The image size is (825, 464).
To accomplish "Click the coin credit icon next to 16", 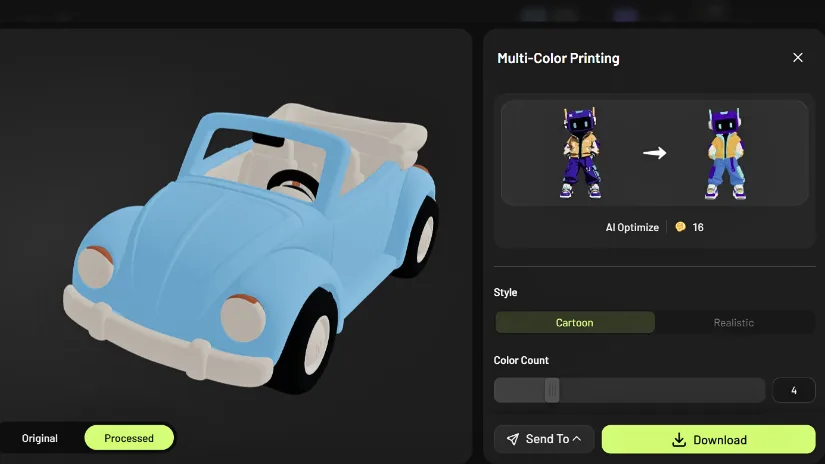I will (680, 227).
